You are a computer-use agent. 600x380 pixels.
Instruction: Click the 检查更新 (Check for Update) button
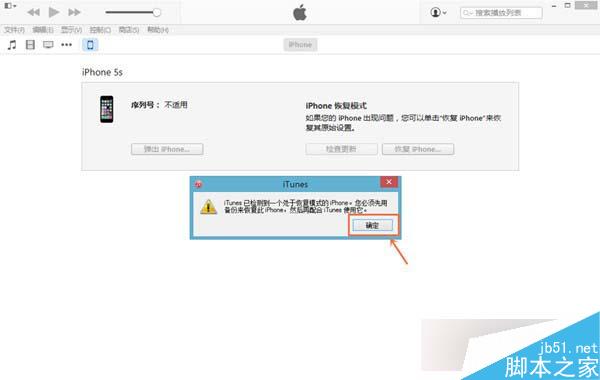coord(341,149)
